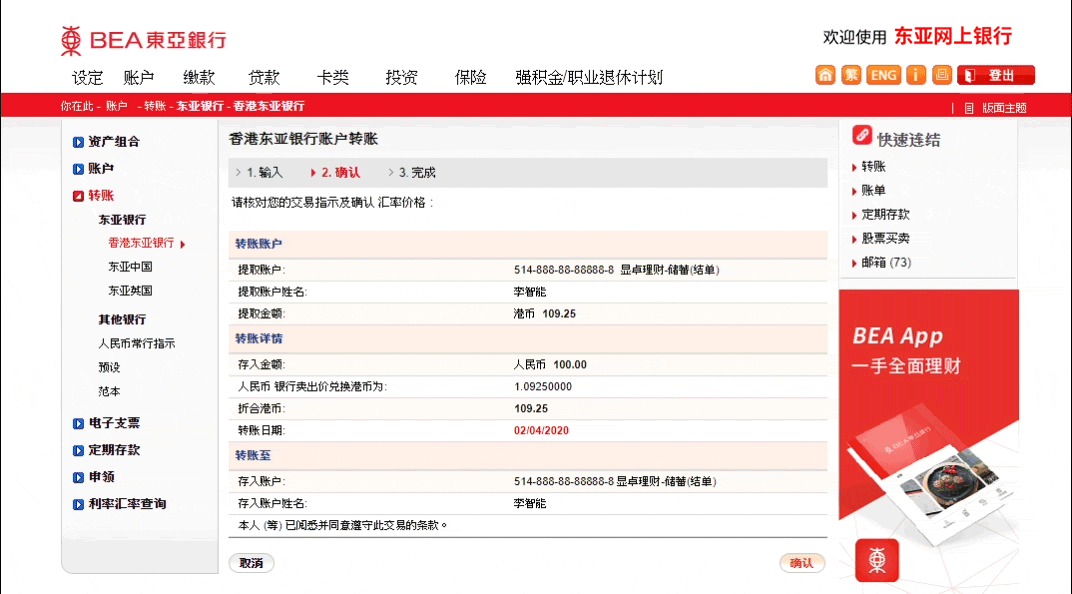The height and width of the screenshot is (594, 1072).
Task: Click the 快速连结 link icon
Action: 861,135
